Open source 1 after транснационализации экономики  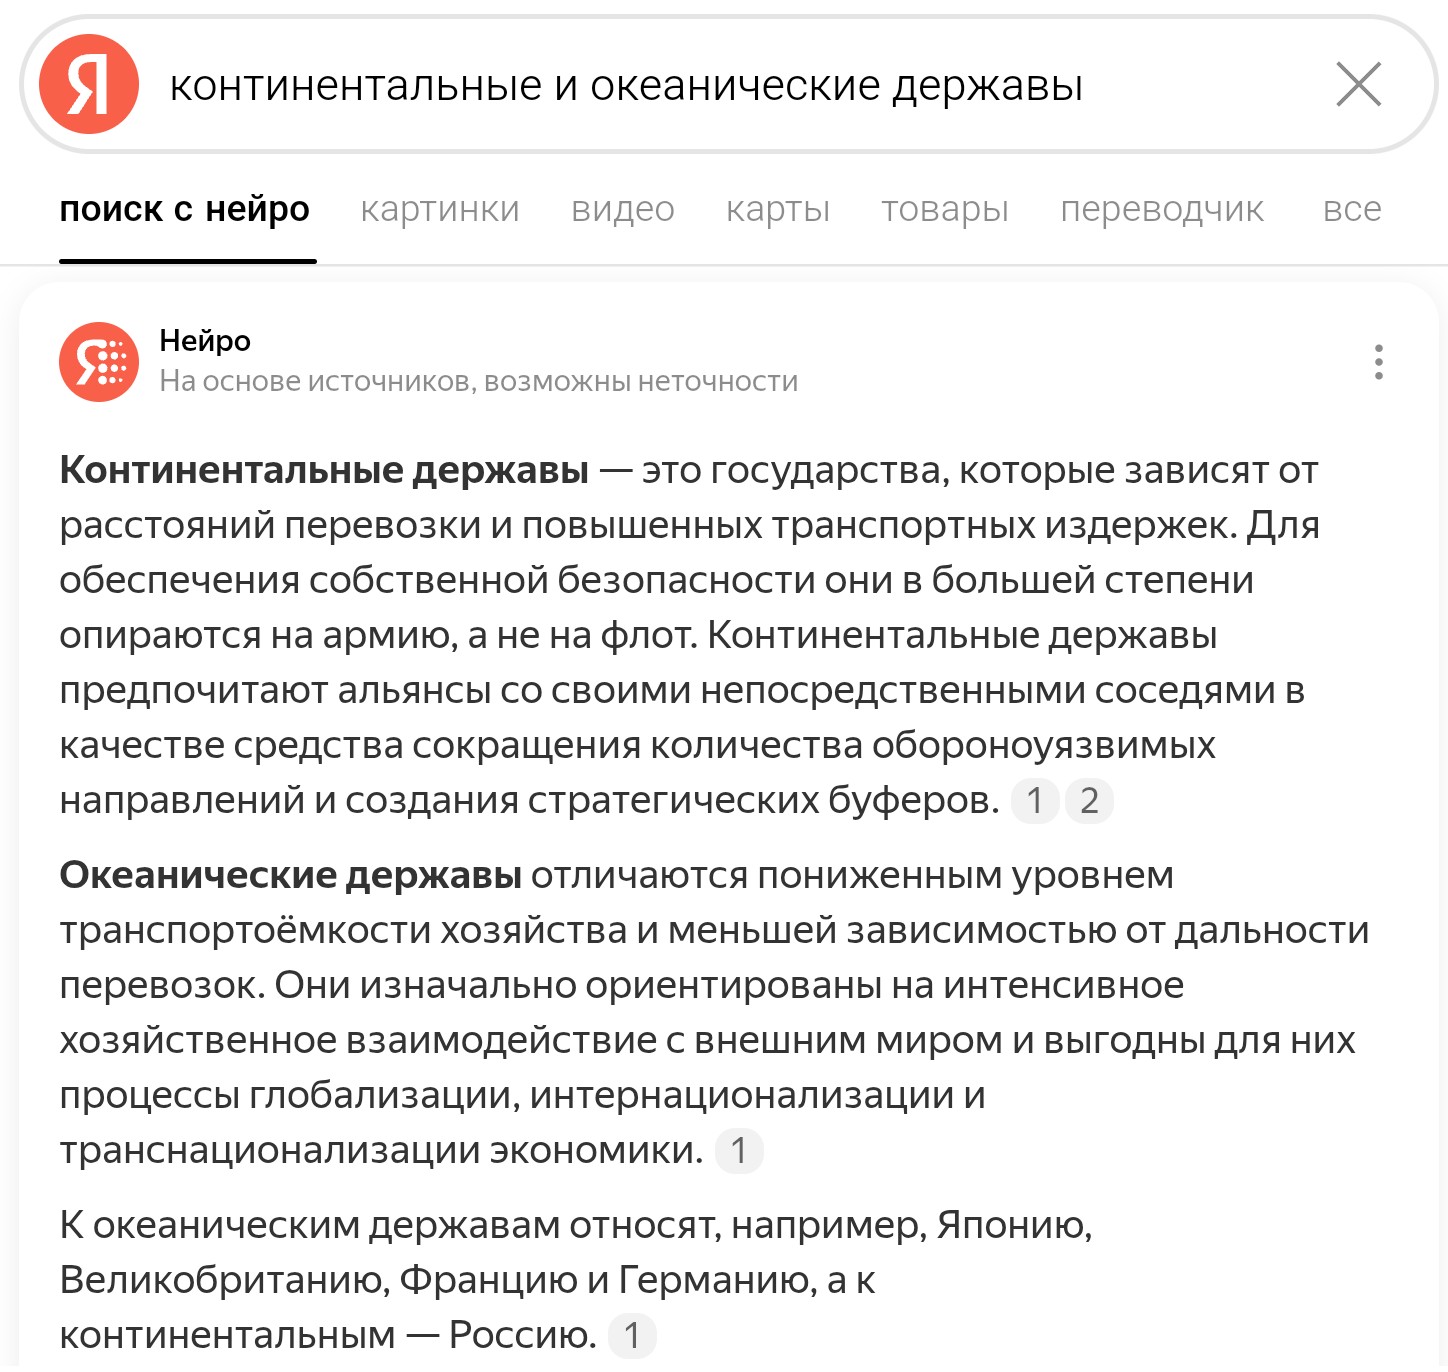739,1151
